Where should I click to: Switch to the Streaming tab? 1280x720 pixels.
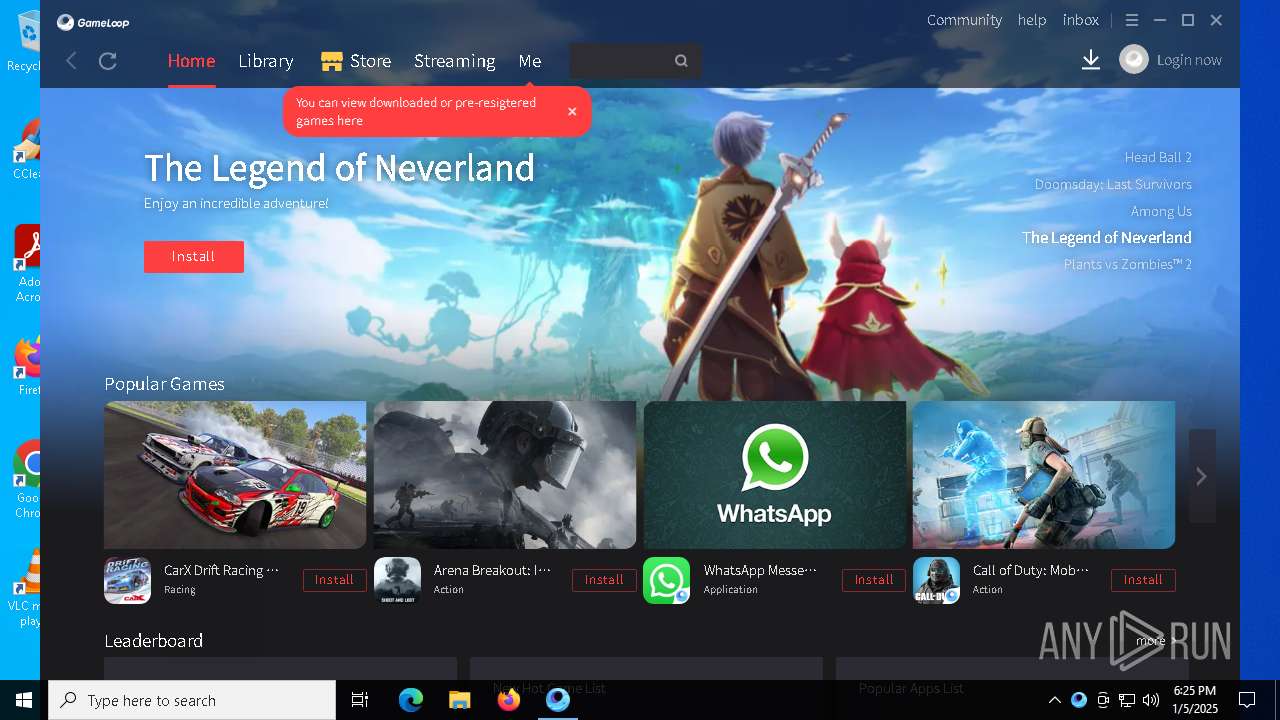(455, 61)
